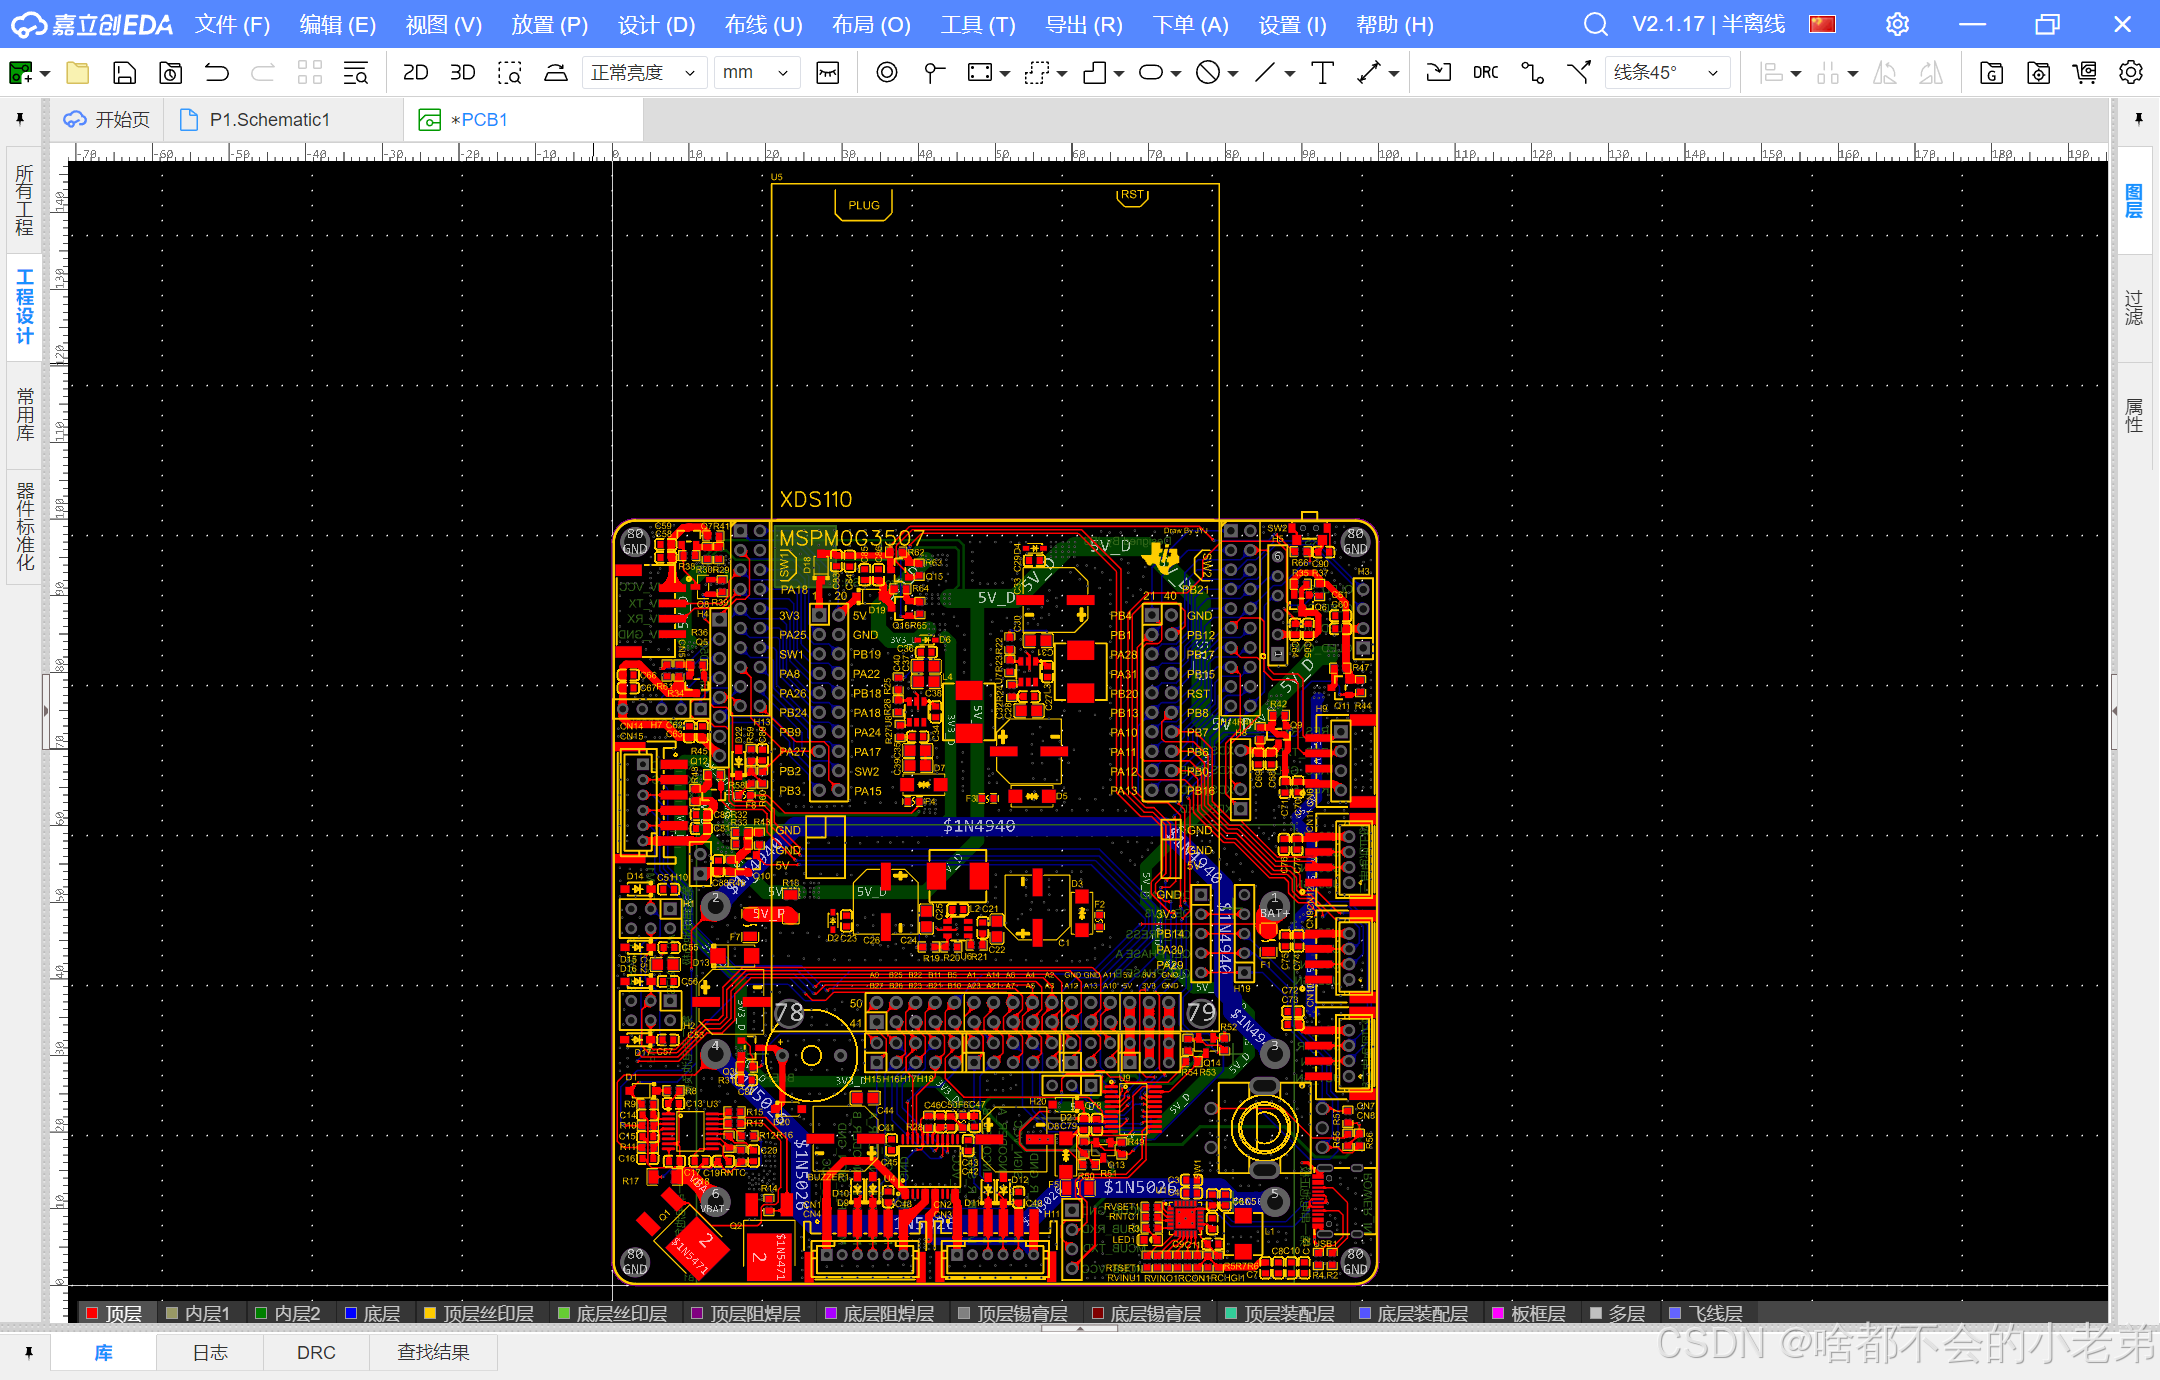Image resolution: width=2160 pixels, height=1380 pixels.
Task: Select the prohibited region tool
Action: click(x=1209, y=73)
